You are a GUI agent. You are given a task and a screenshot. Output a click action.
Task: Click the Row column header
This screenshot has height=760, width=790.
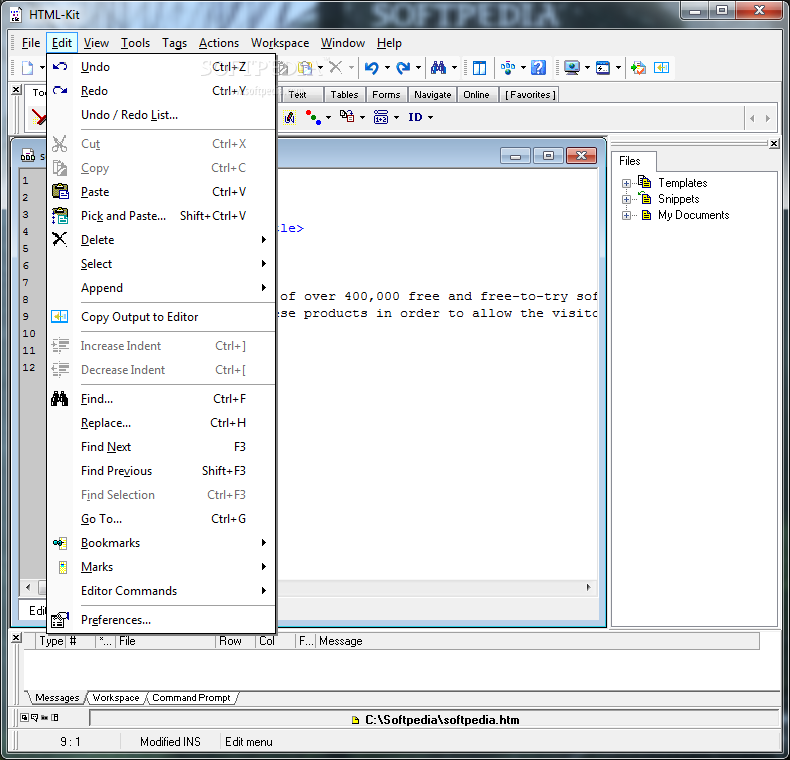point(235,641)
